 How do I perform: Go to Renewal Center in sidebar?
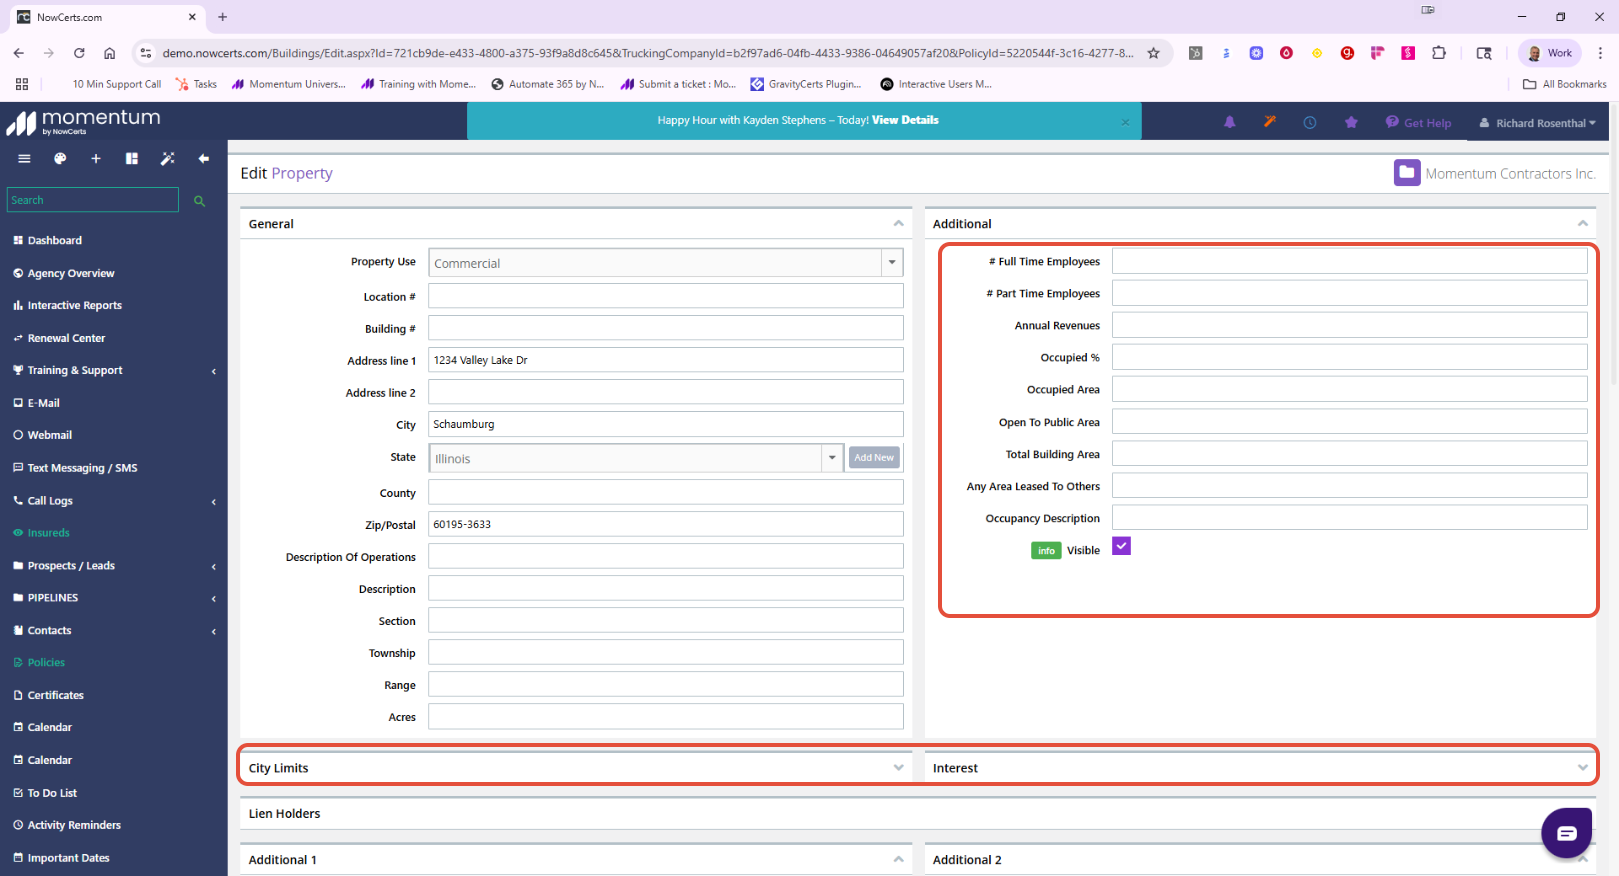pos(66,339)
